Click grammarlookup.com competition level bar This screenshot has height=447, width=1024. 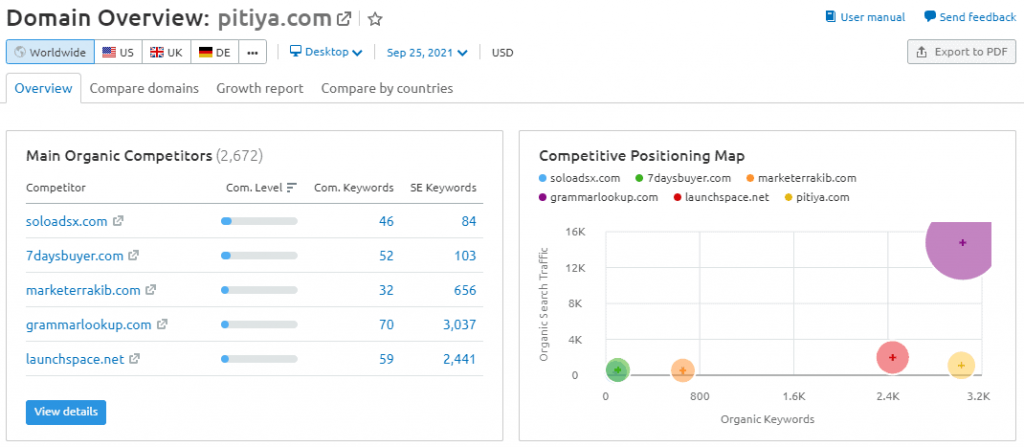coord(259,324)
